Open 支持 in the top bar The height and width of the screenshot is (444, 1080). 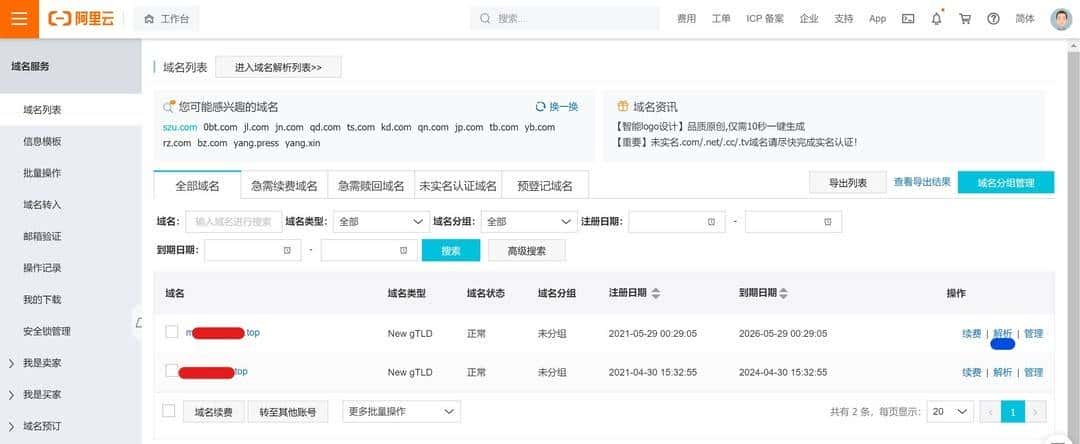pyautogui.click(x=844, y=19)
